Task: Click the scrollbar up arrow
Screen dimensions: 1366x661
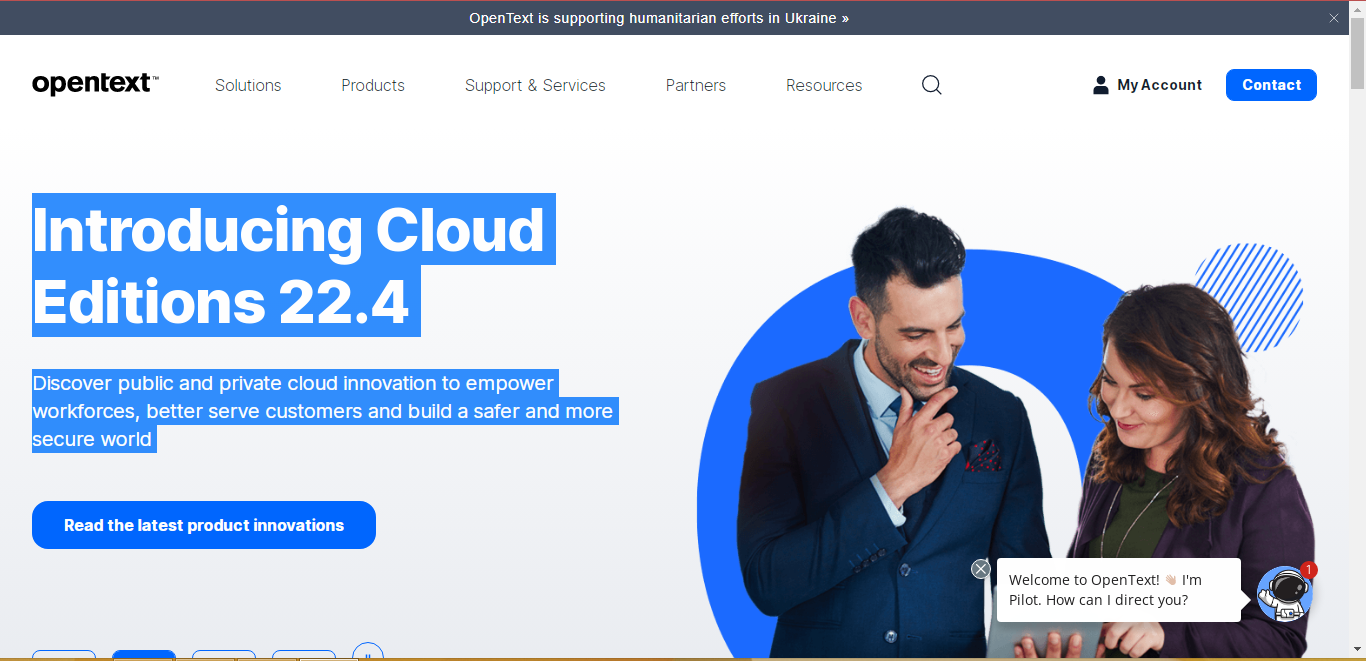Action: point(1358,9)
